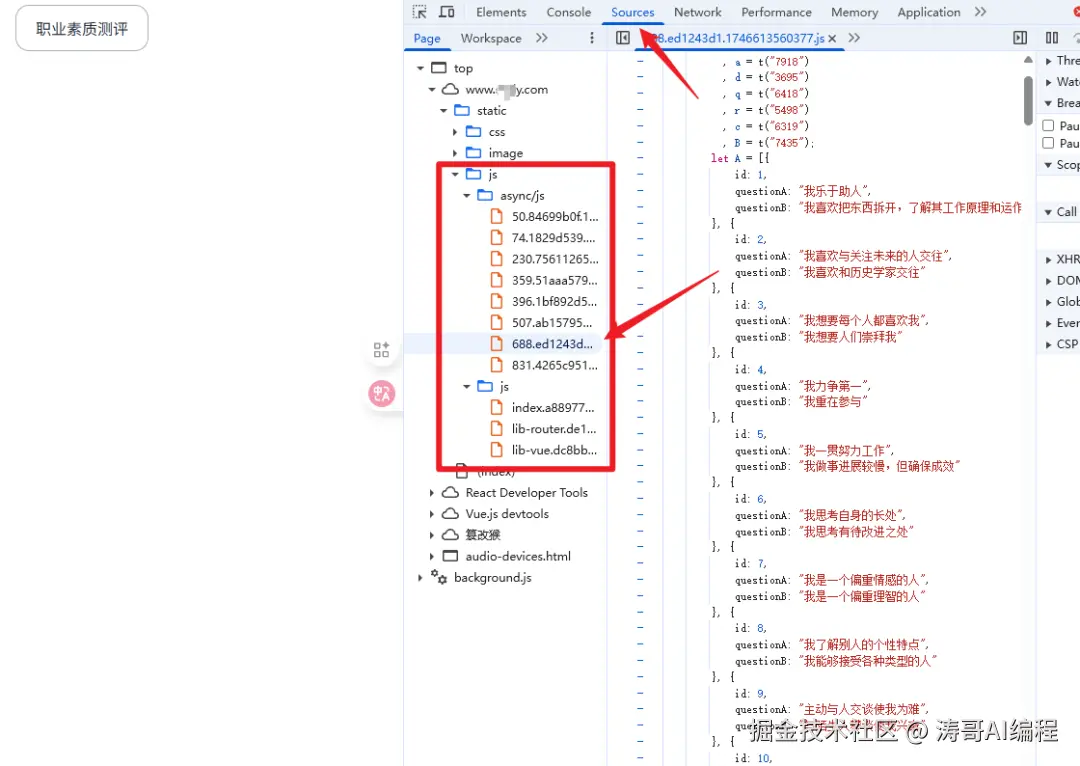Switch to the Console tab
Image resolution: width=1080 pixels, height=766 pixels.
(x=568, y=12)
